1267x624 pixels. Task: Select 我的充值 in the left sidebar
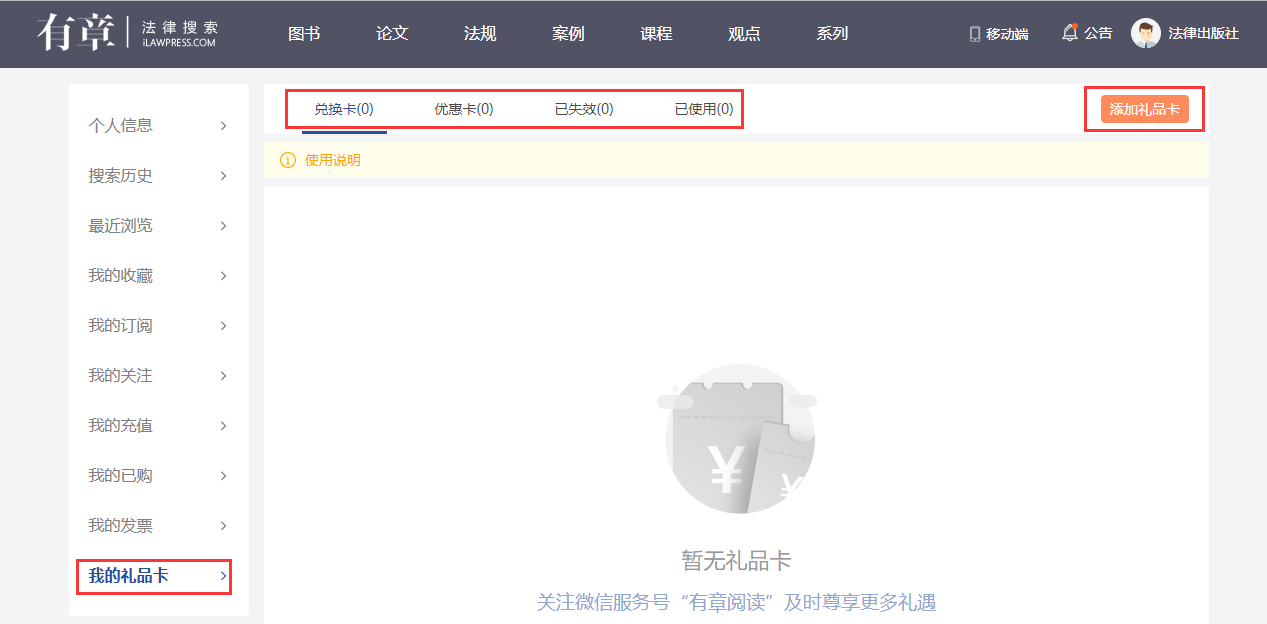(x=121, y=426)
